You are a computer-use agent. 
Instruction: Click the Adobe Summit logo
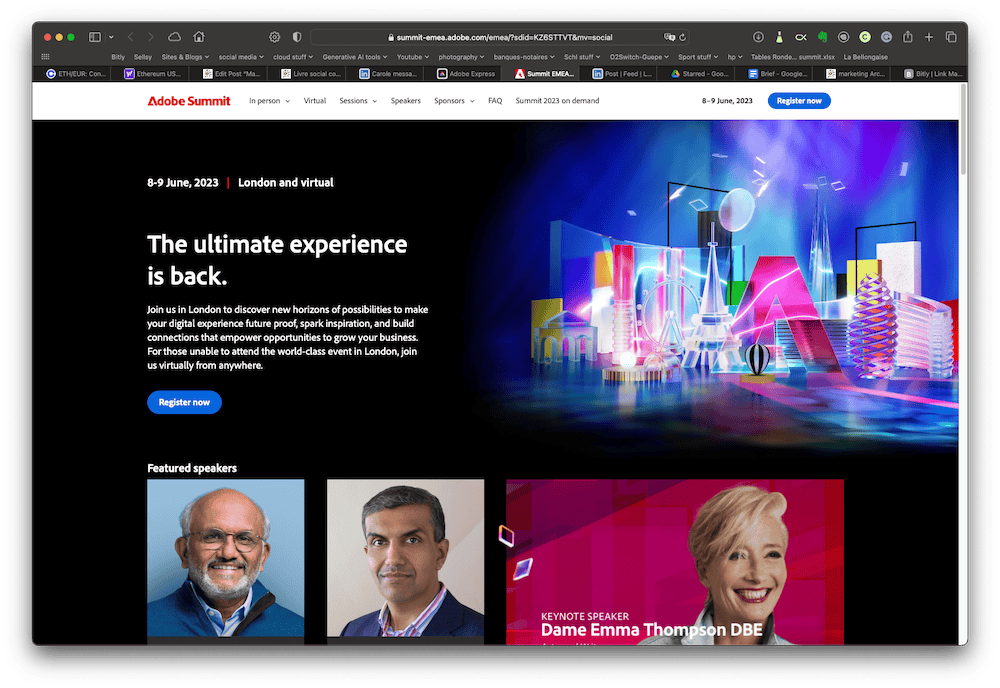pyautogui.click(x=189, y=101)
